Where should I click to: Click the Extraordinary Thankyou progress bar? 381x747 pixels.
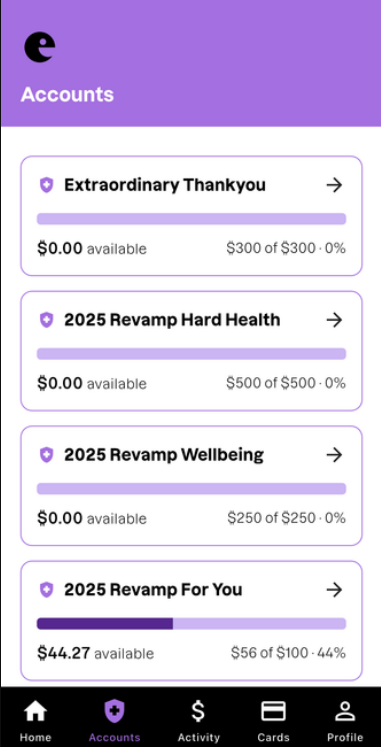[x=191, y=219]
